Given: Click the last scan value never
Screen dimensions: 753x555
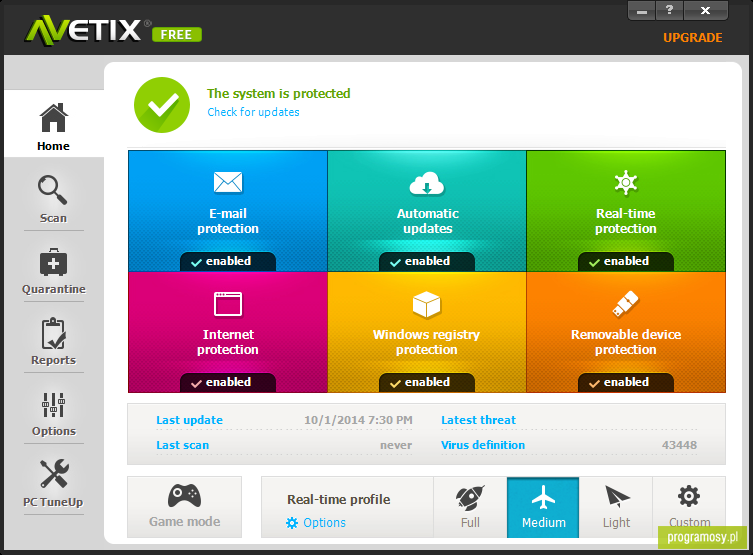Looking at the screenshot, I should [x=396, y=446].
